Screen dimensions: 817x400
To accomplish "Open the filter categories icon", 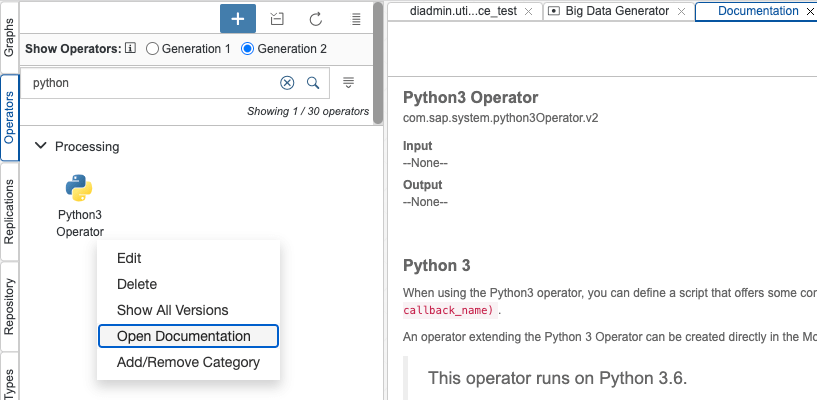I will [x=349, y=82].
